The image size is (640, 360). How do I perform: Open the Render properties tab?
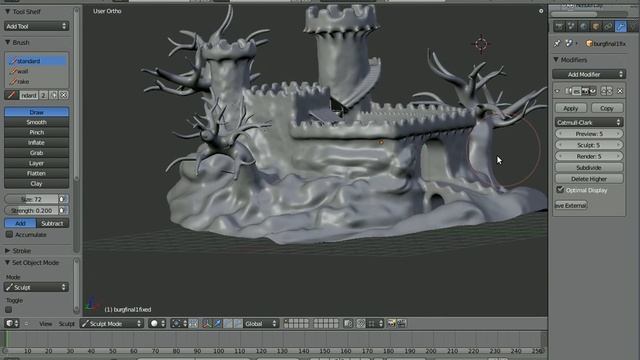click(x=559, y=27)
